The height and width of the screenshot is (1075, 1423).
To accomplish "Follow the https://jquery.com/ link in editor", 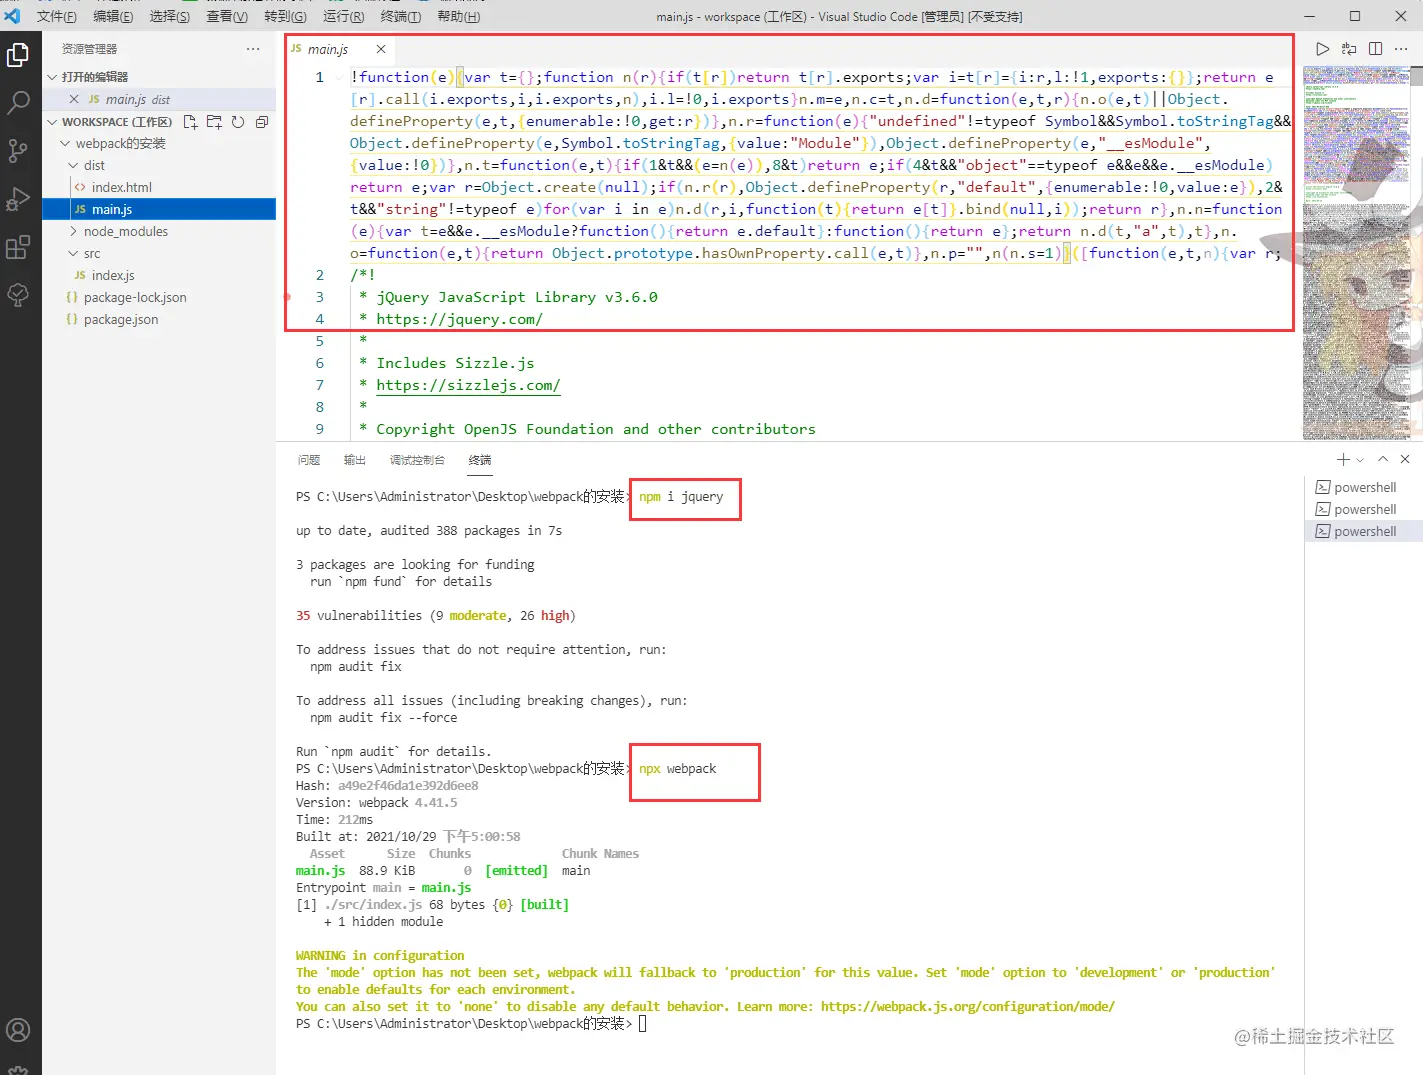I will click(x=460, y=319).
